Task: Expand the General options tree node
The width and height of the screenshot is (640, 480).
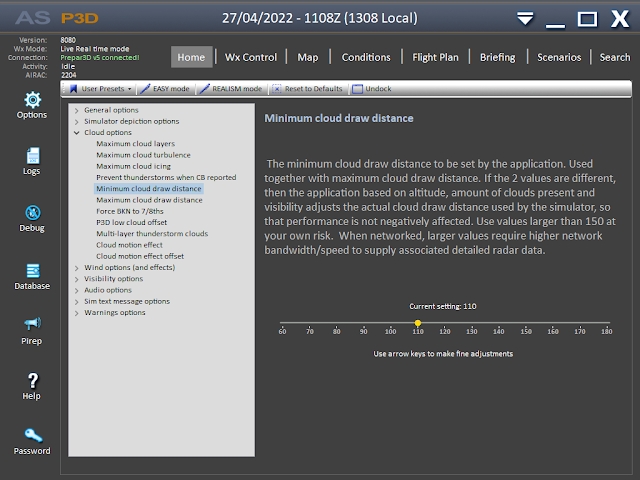Action: pos(77,109)
